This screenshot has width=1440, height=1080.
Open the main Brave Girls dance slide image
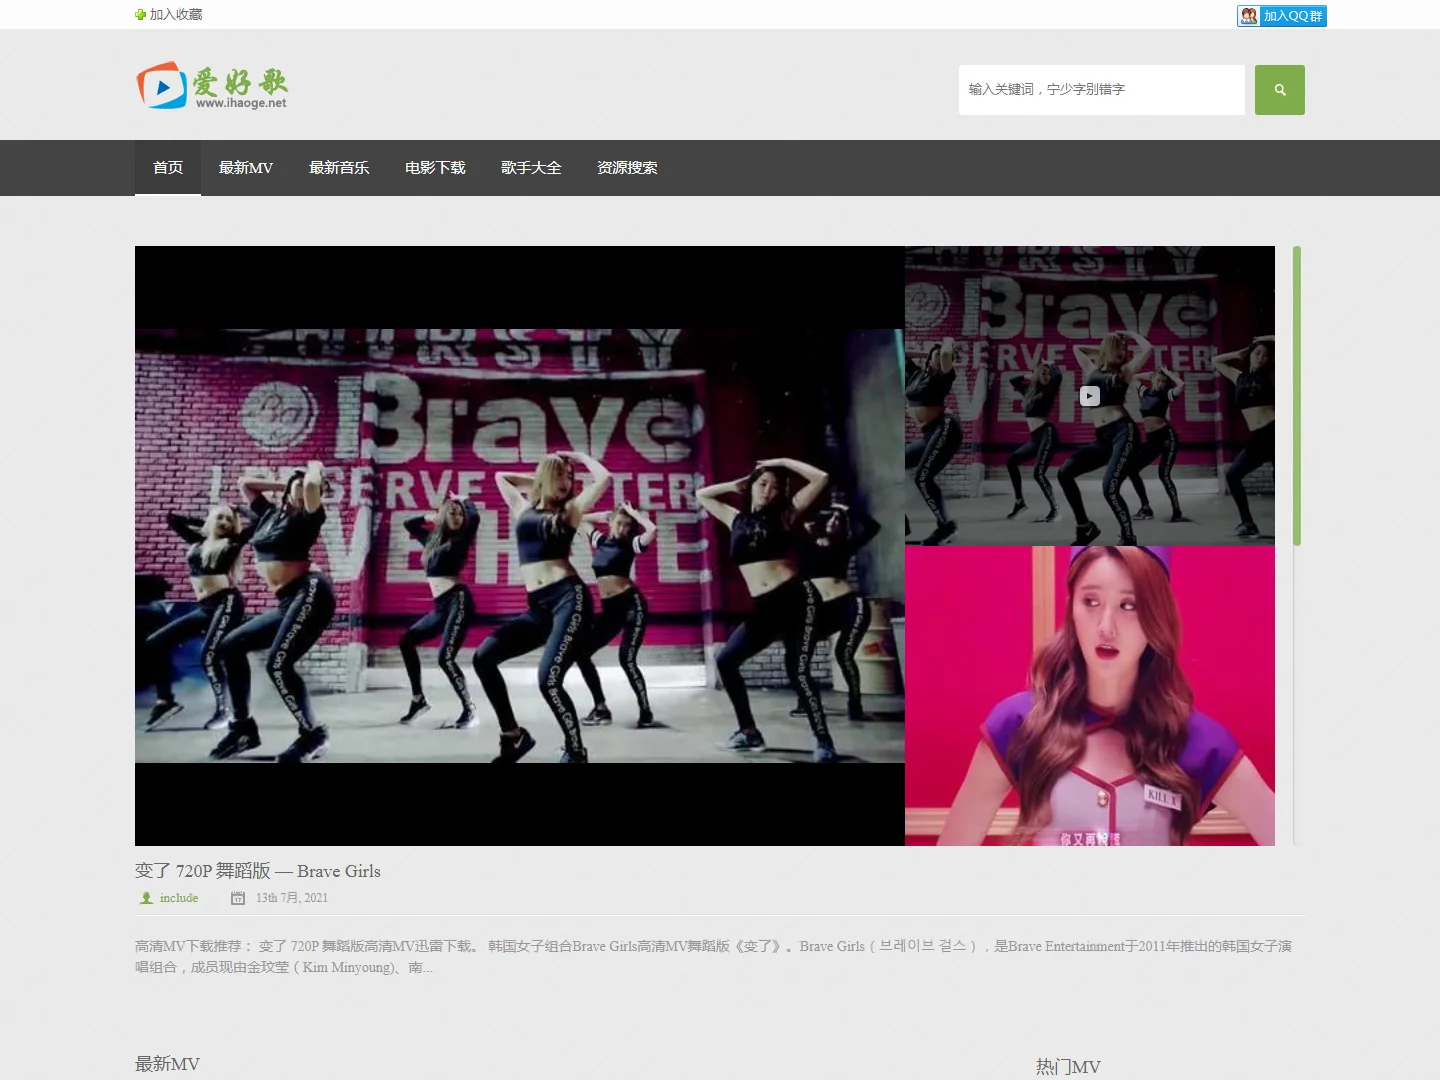click(x=520, y=546)
